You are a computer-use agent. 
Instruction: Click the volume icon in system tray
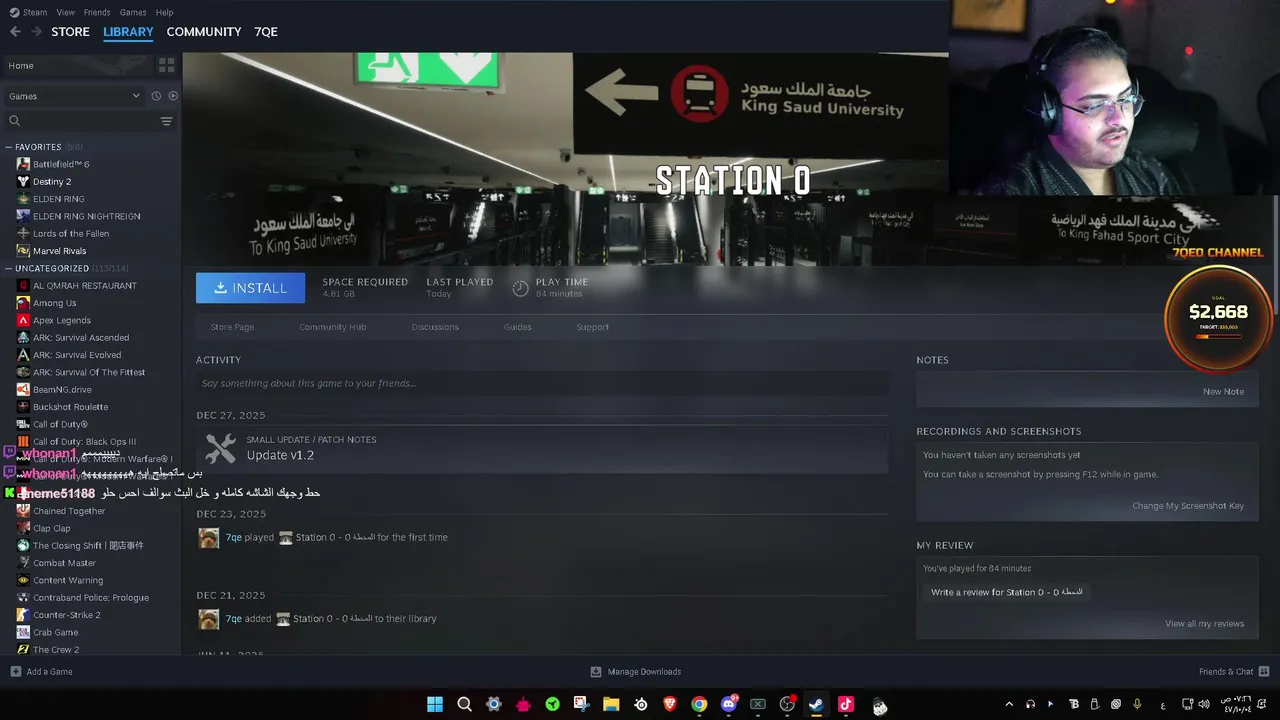pyautogui.click(x=1205, y=704)
